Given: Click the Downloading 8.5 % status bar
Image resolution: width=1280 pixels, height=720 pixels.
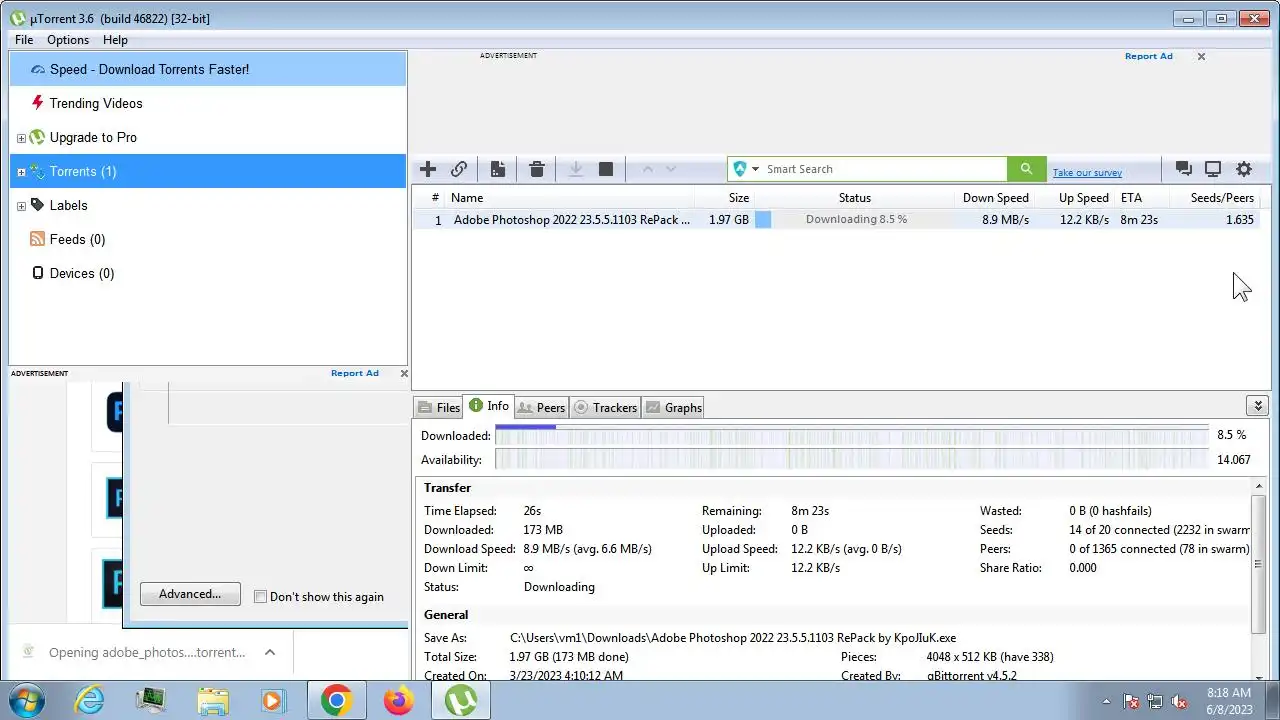Looking at the screenshot, I should click(855, 219).
